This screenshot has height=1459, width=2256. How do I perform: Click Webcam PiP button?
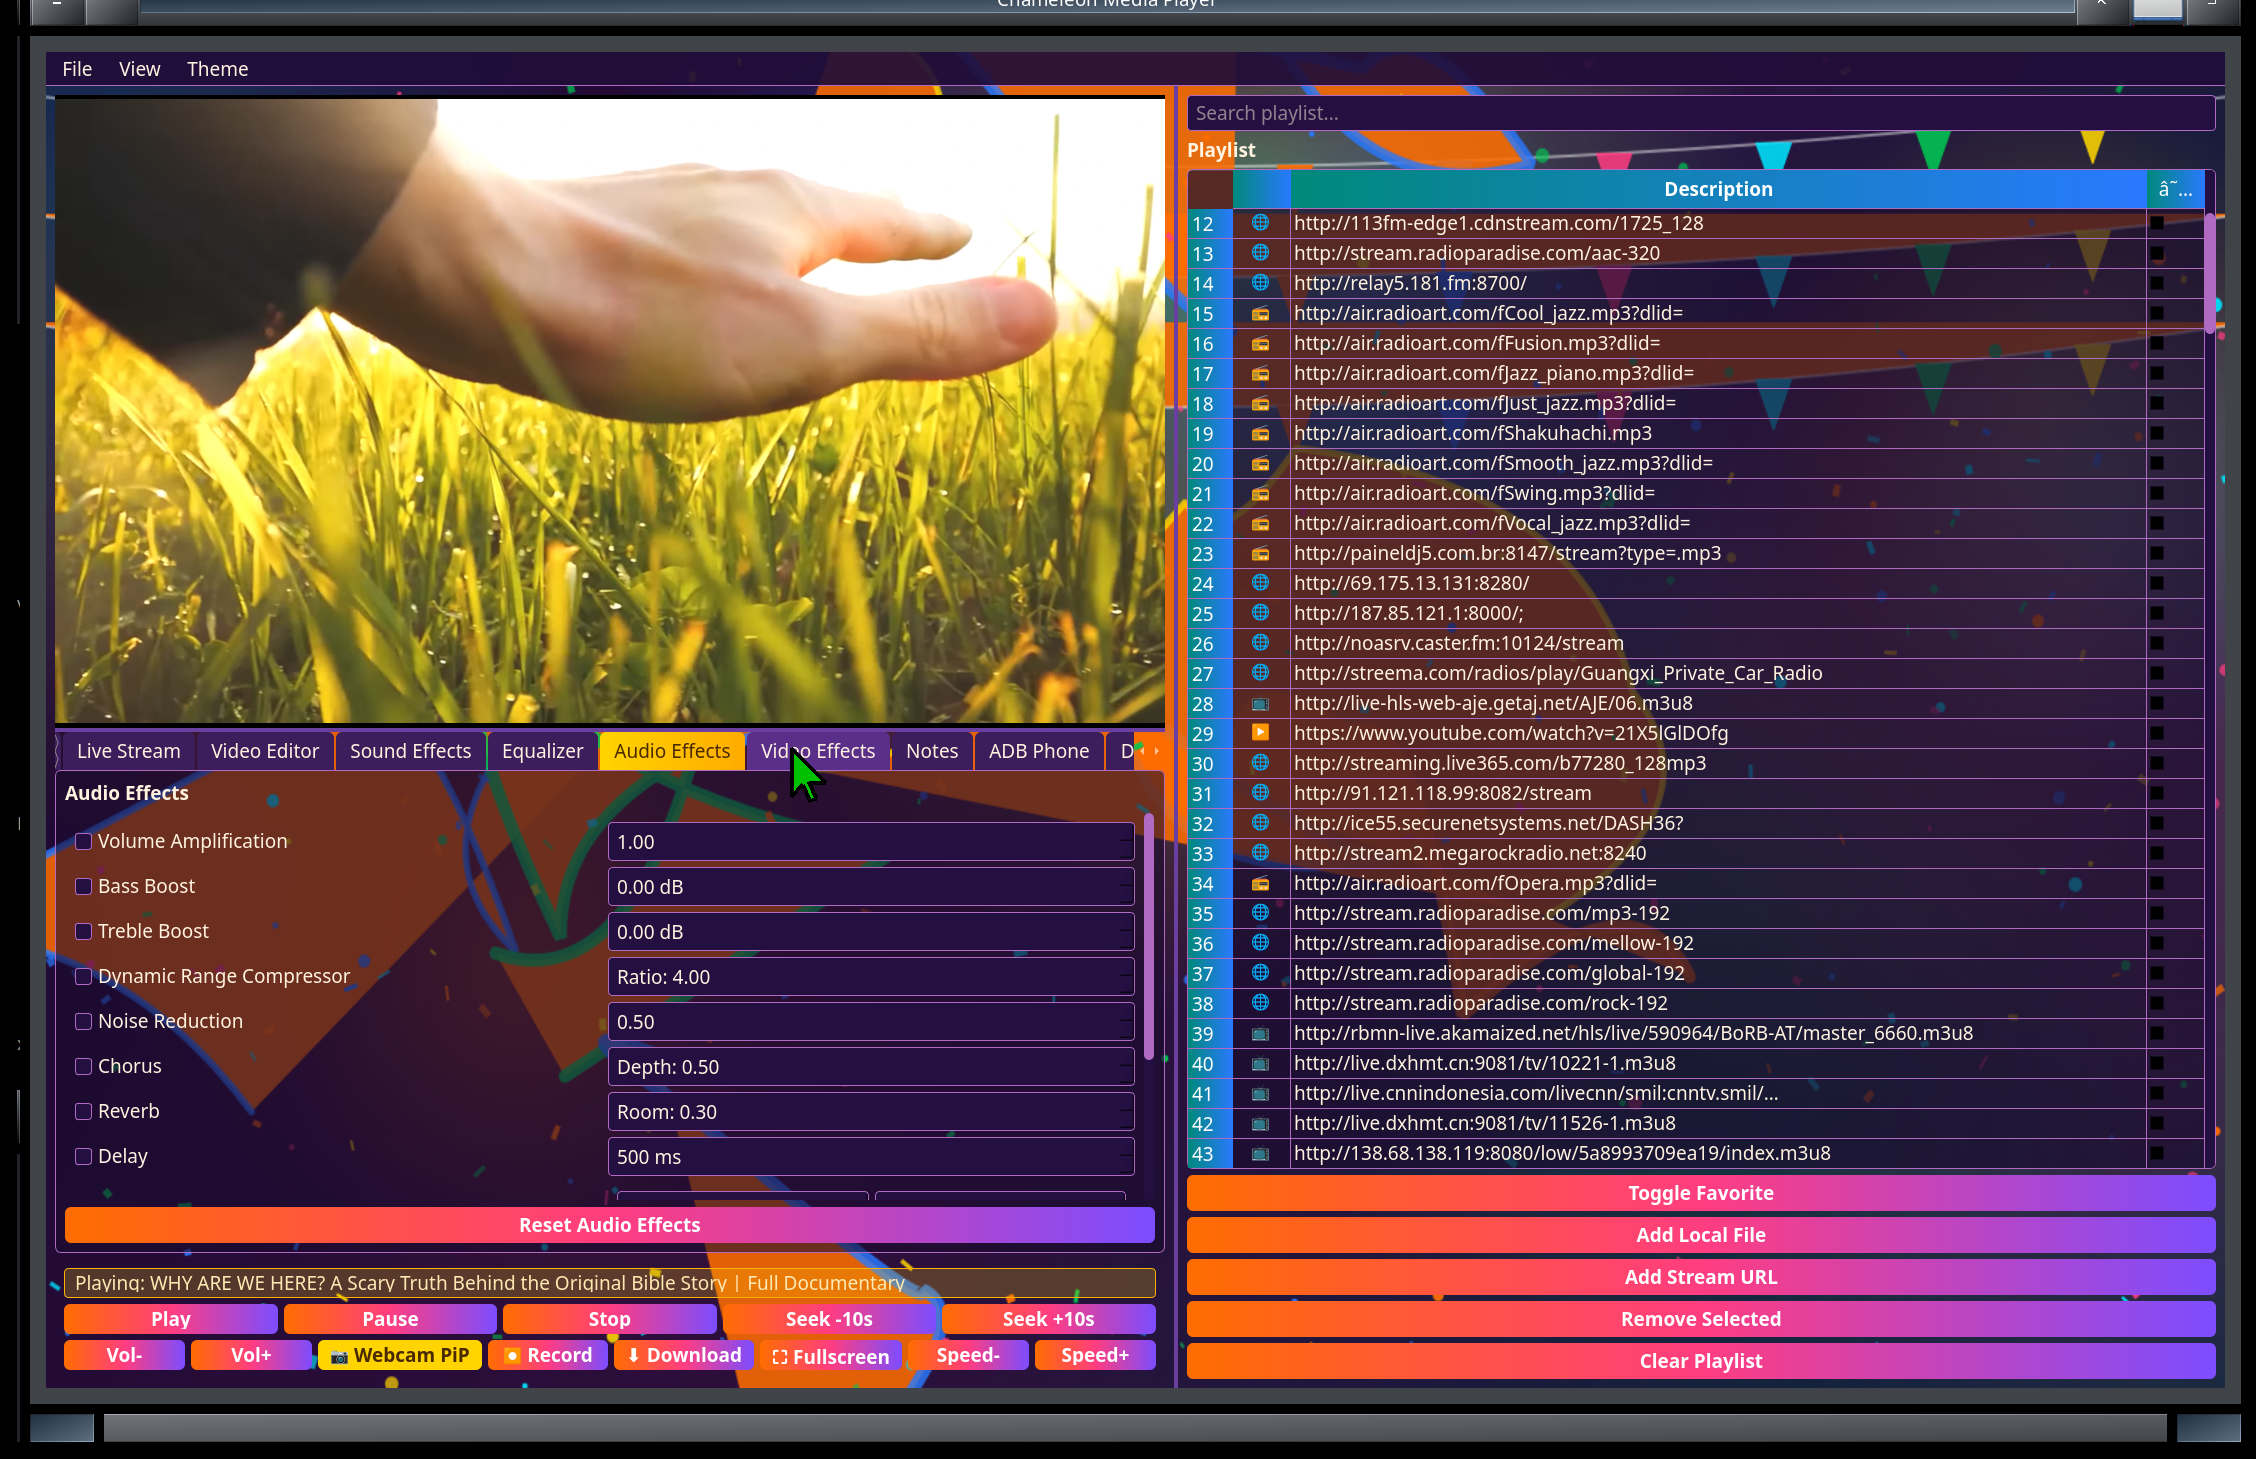click(x=400, y=1355)
